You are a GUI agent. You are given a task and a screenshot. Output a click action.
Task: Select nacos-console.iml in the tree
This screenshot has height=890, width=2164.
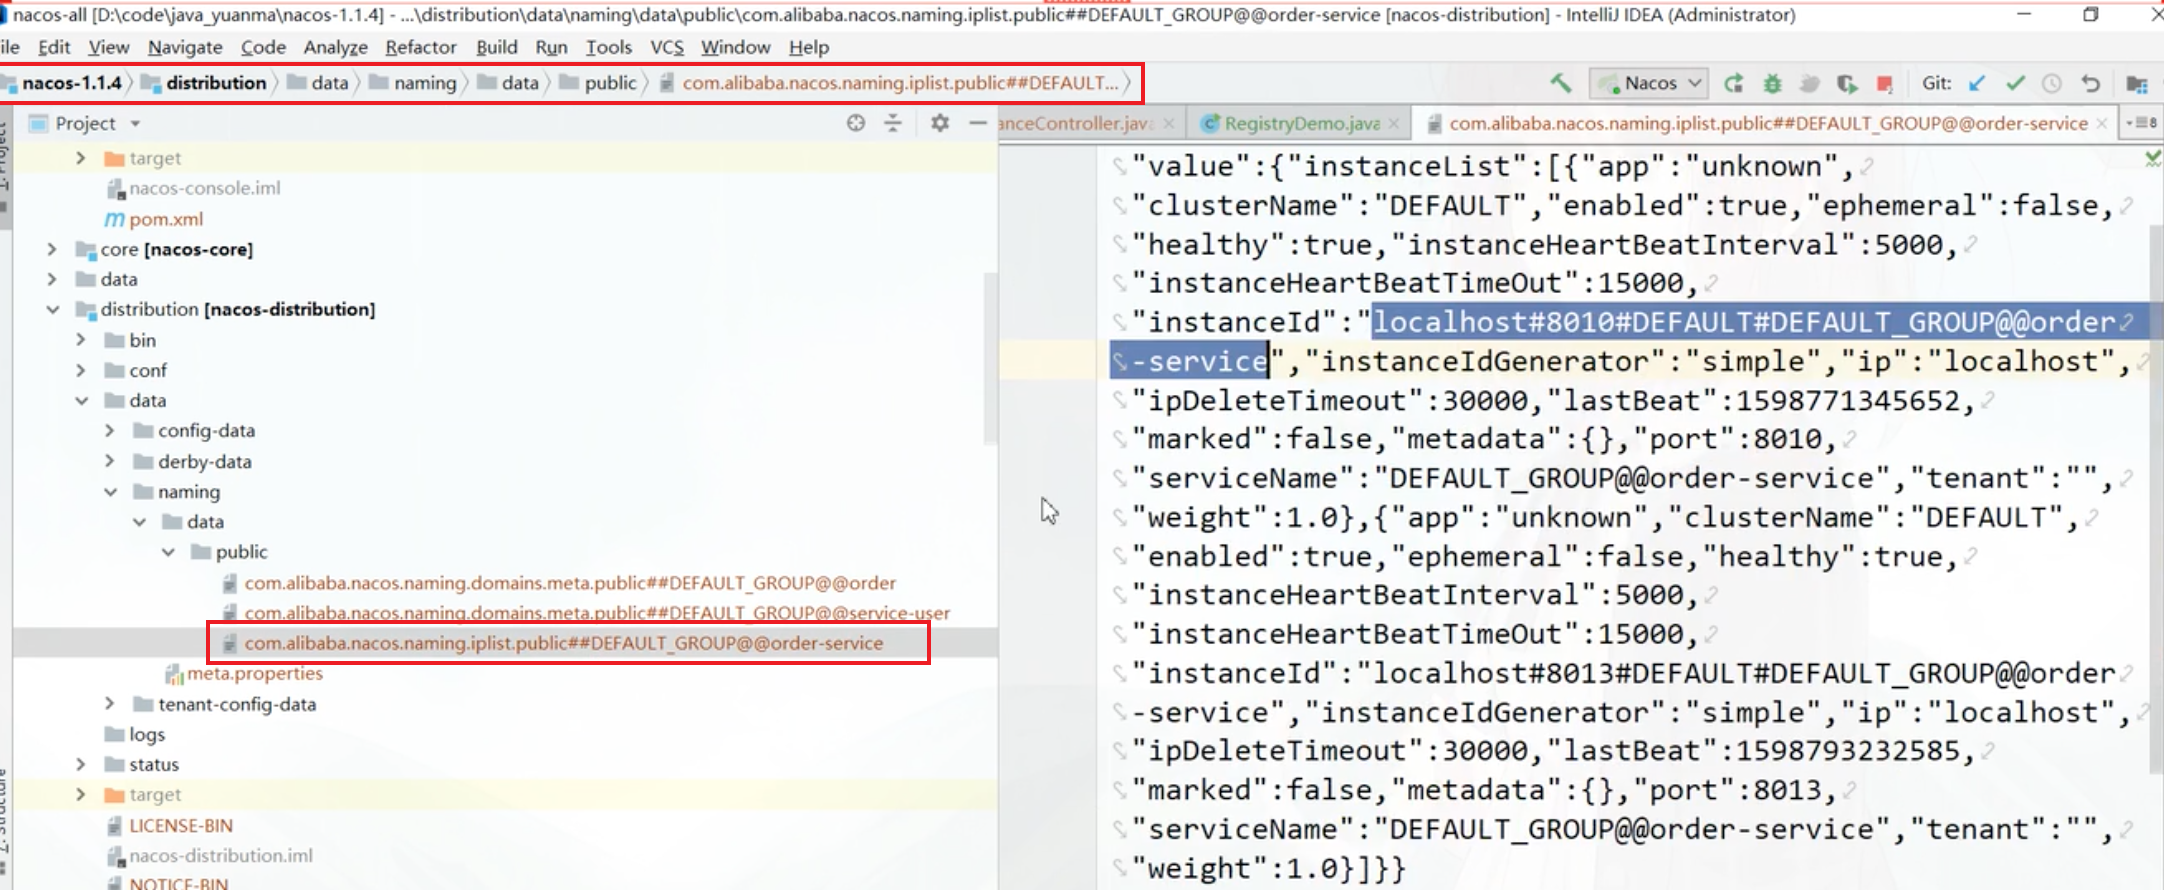[x=205, y=188]
